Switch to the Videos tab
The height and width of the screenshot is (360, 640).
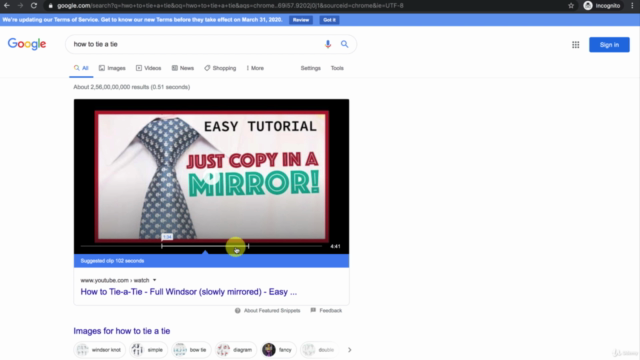[x=149, y=68]
